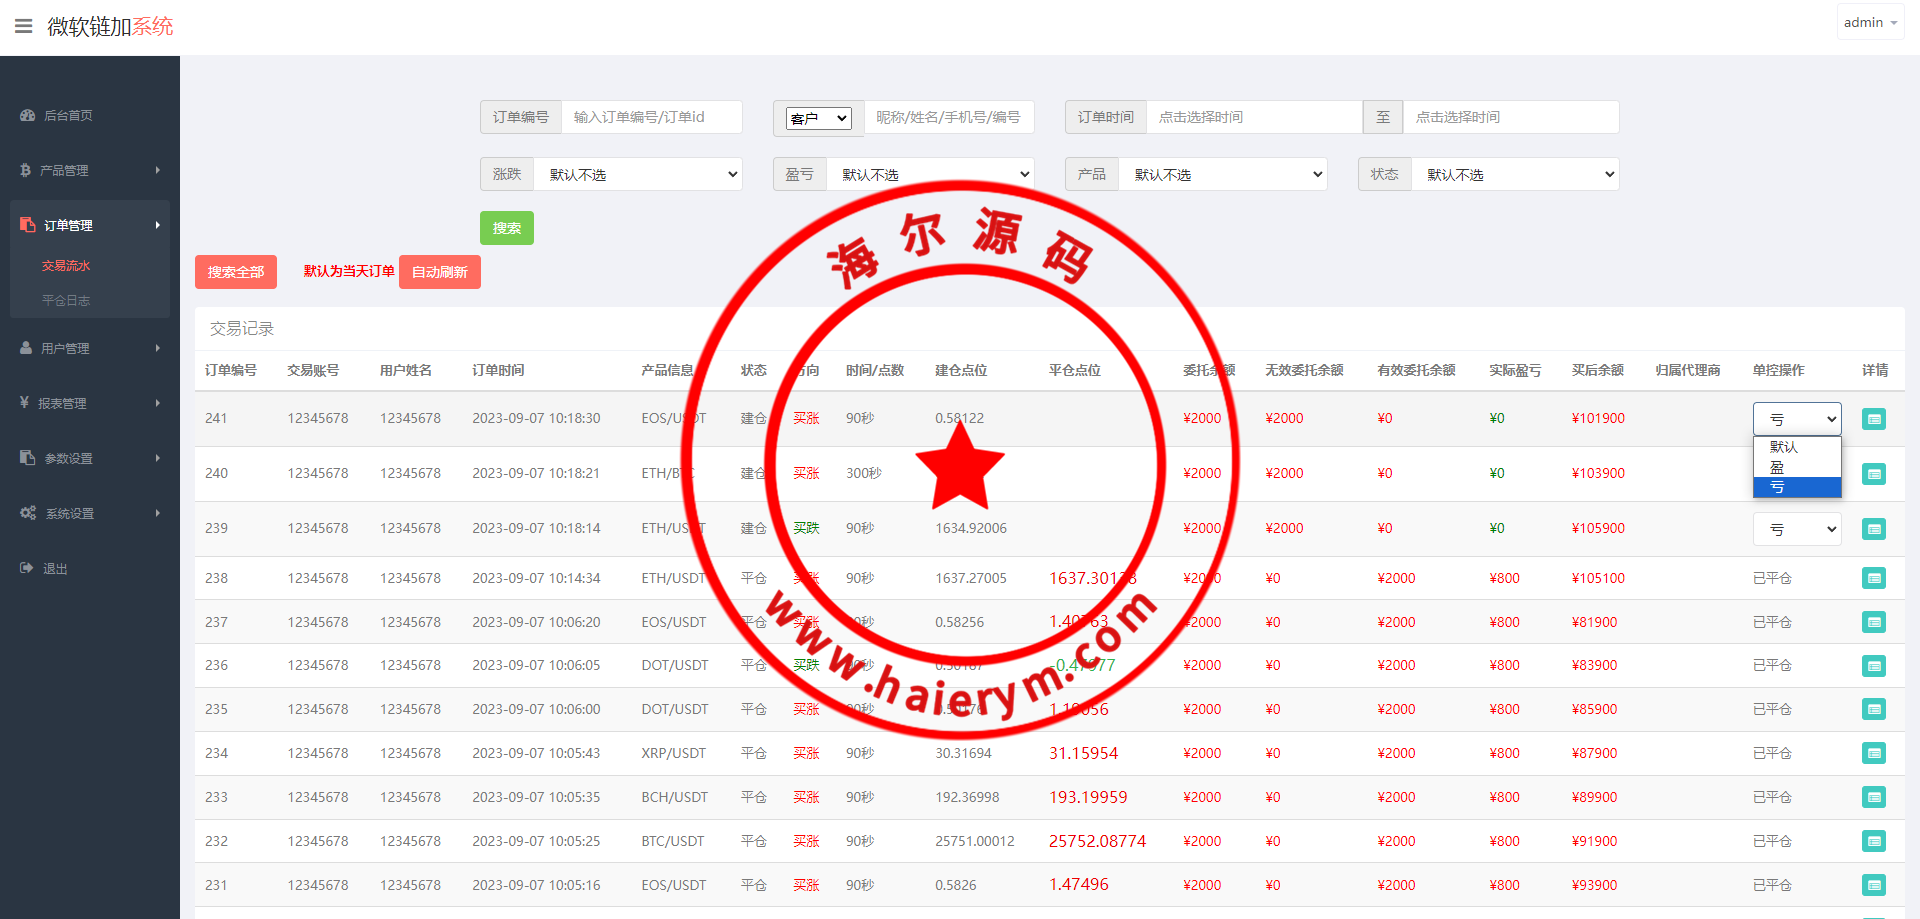Open the 盈亏 filter dropdown

coord(930,174)
